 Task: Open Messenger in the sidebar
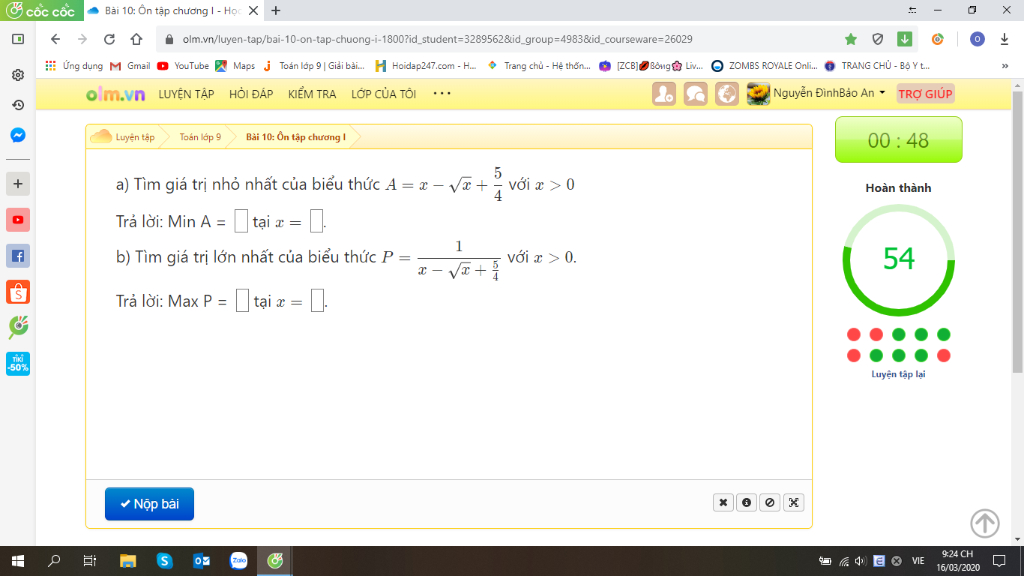18,135
